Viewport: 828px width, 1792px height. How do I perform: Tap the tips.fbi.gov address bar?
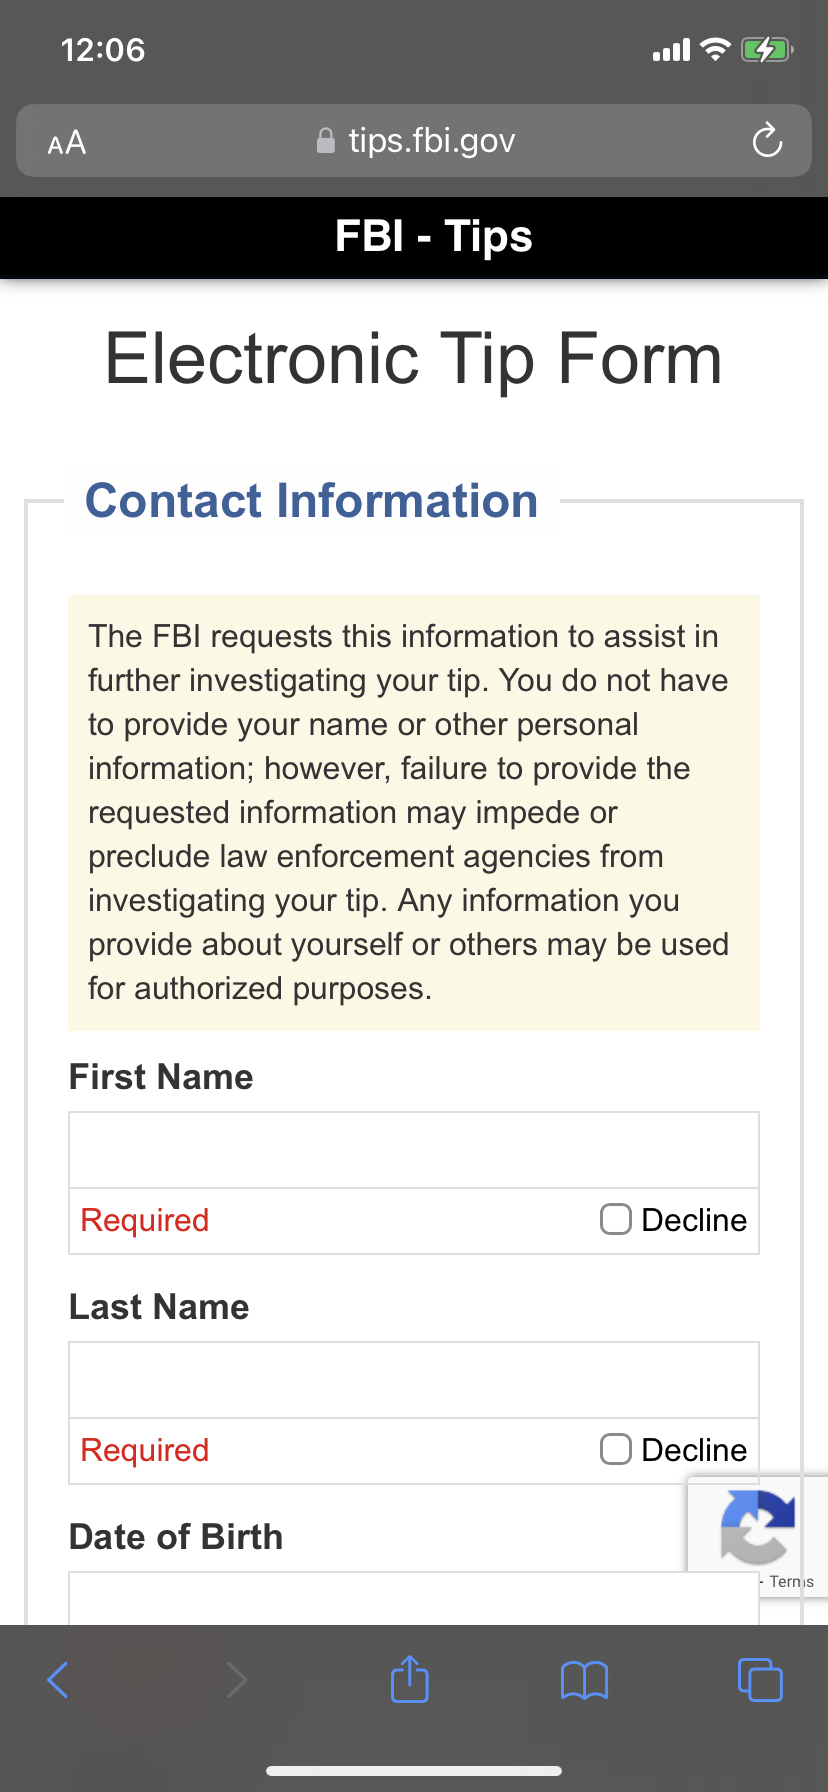click(414, 141)
